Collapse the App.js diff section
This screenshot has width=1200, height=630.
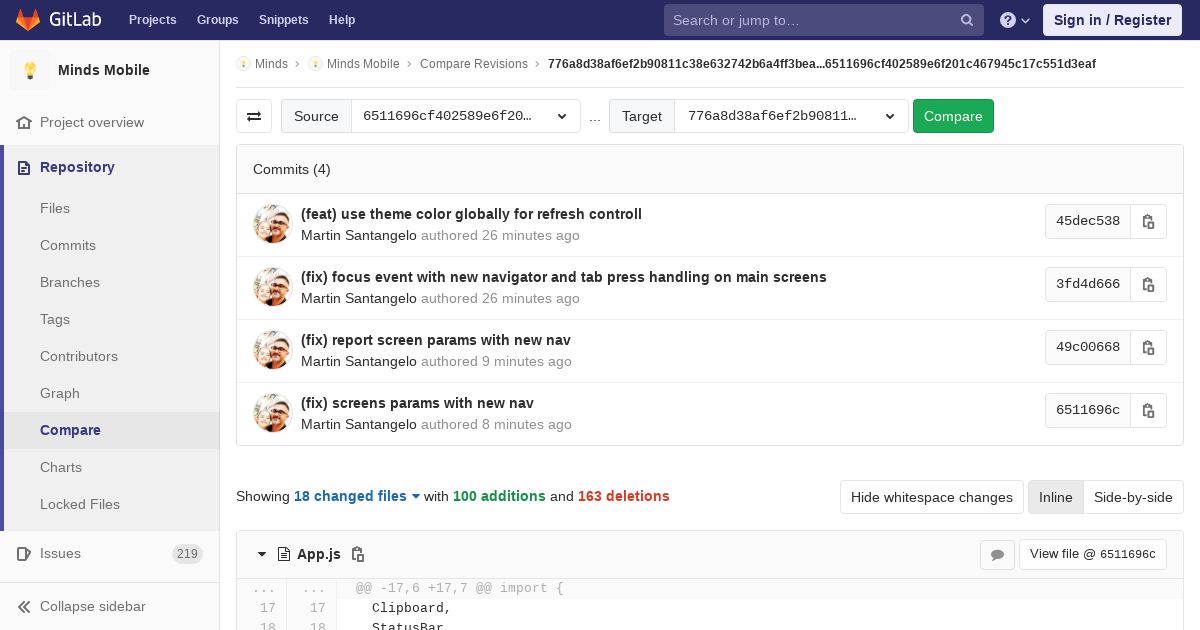point(262,554)
